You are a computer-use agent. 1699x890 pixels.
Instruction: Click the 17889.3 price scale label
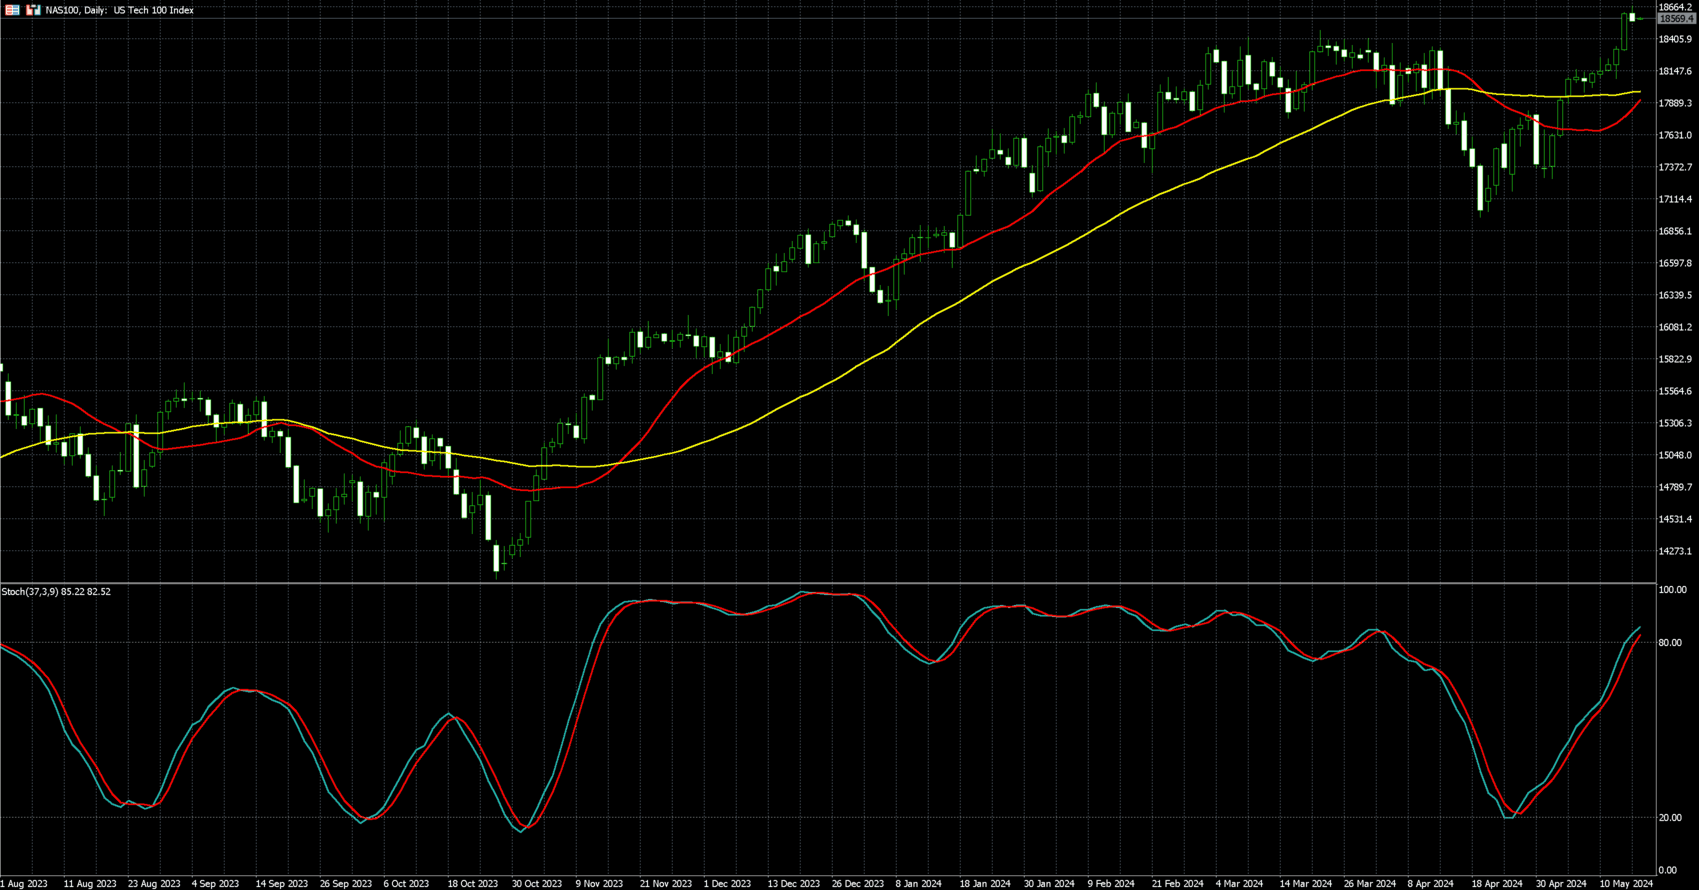click(1676, 103)
